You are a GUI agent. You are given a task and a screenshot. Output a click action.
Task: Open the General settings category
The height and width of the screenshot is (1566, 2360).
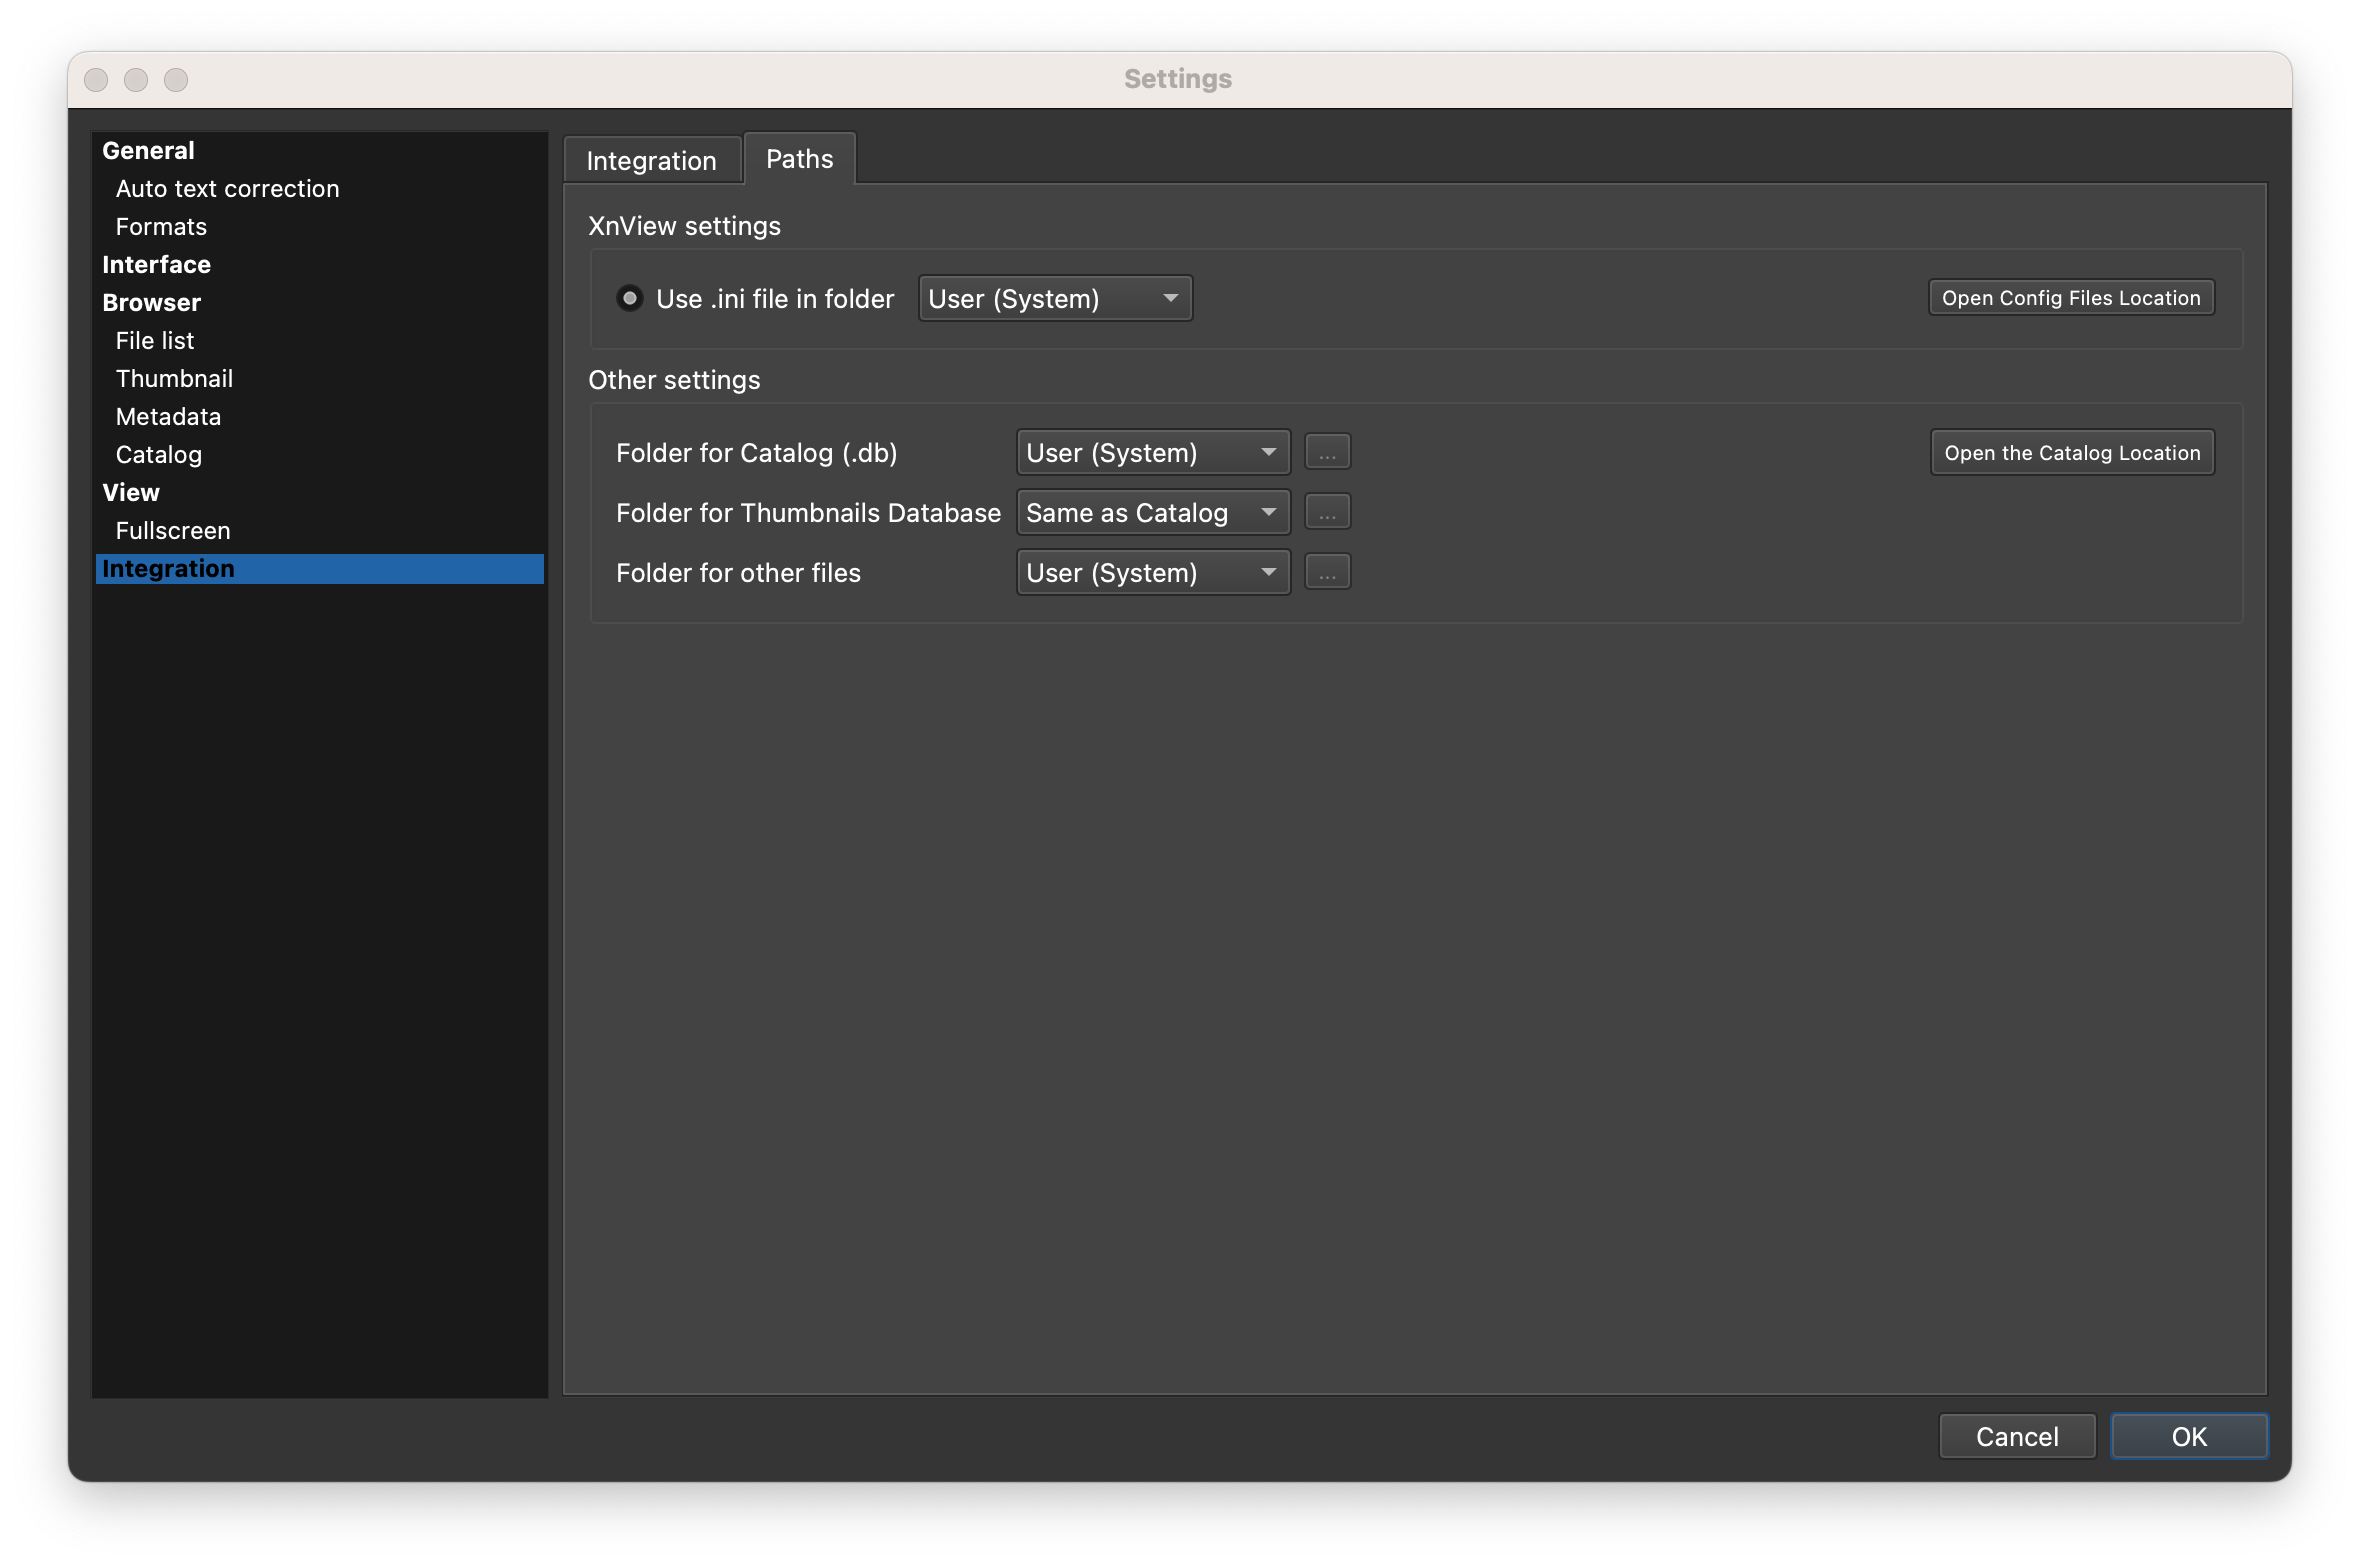[x=148, y=151]
